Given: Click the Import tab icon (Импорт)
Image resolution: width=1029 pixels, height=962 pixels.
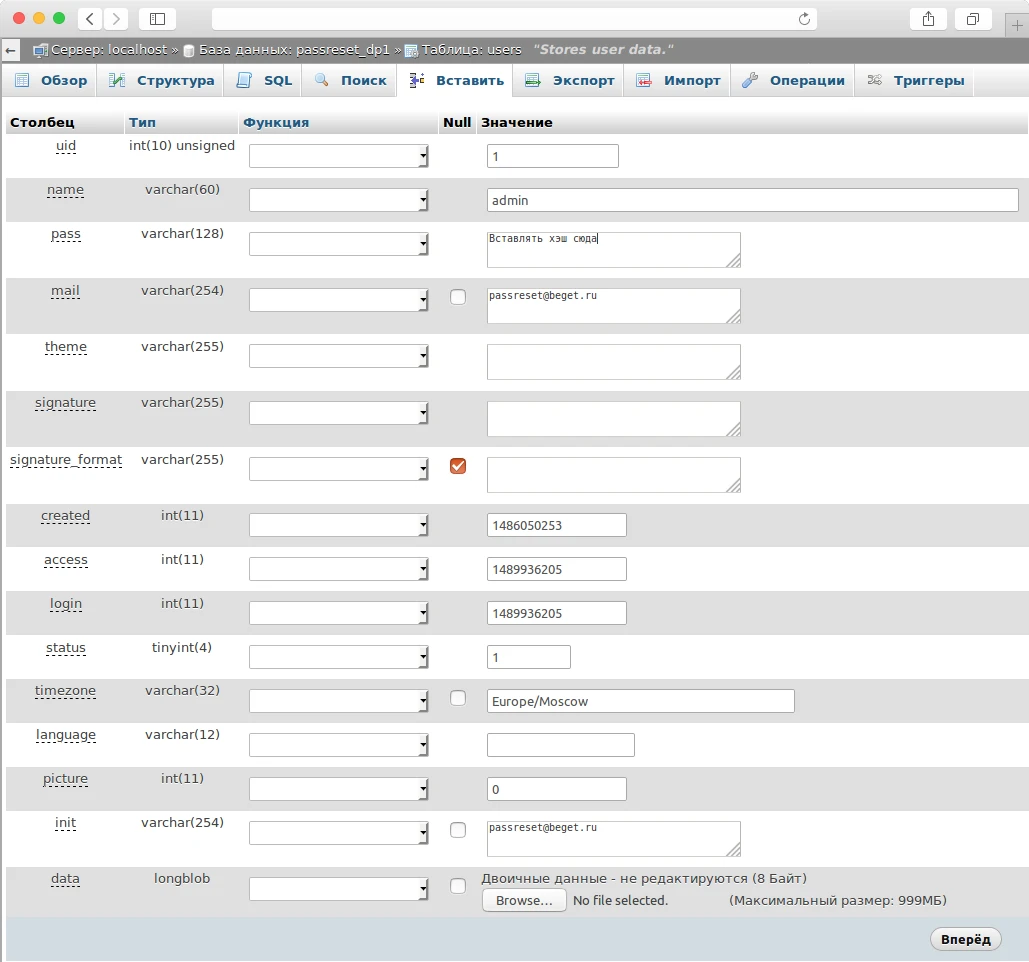Looking at the screenshot, I should click(645, 81).
